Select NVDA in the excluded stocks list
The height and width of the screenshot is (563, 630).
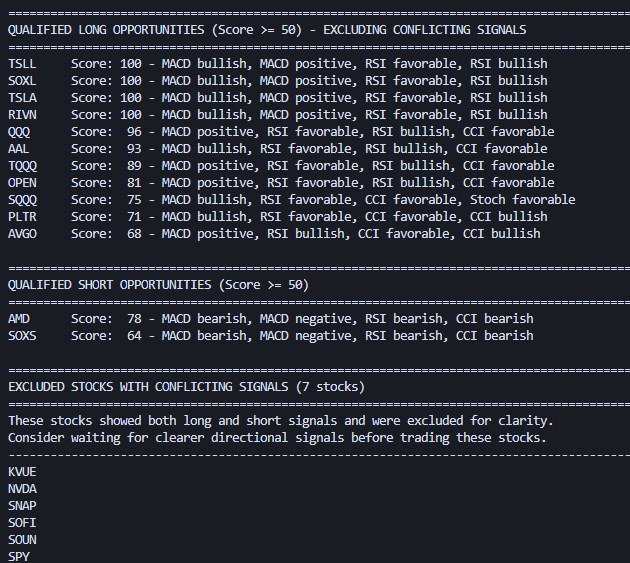pos(22,489)
